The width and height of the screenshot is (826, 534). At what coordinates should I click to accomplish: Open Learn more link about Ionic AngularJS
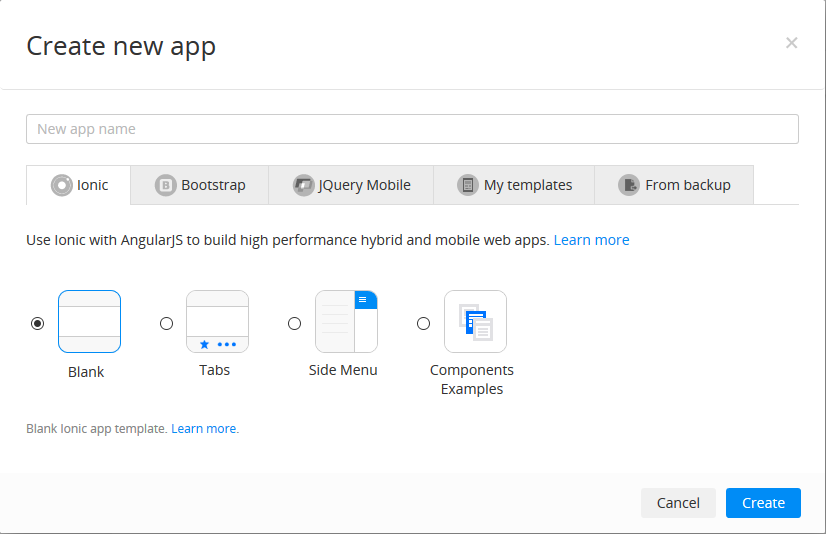pyautogui.click(x=591, y=240)
